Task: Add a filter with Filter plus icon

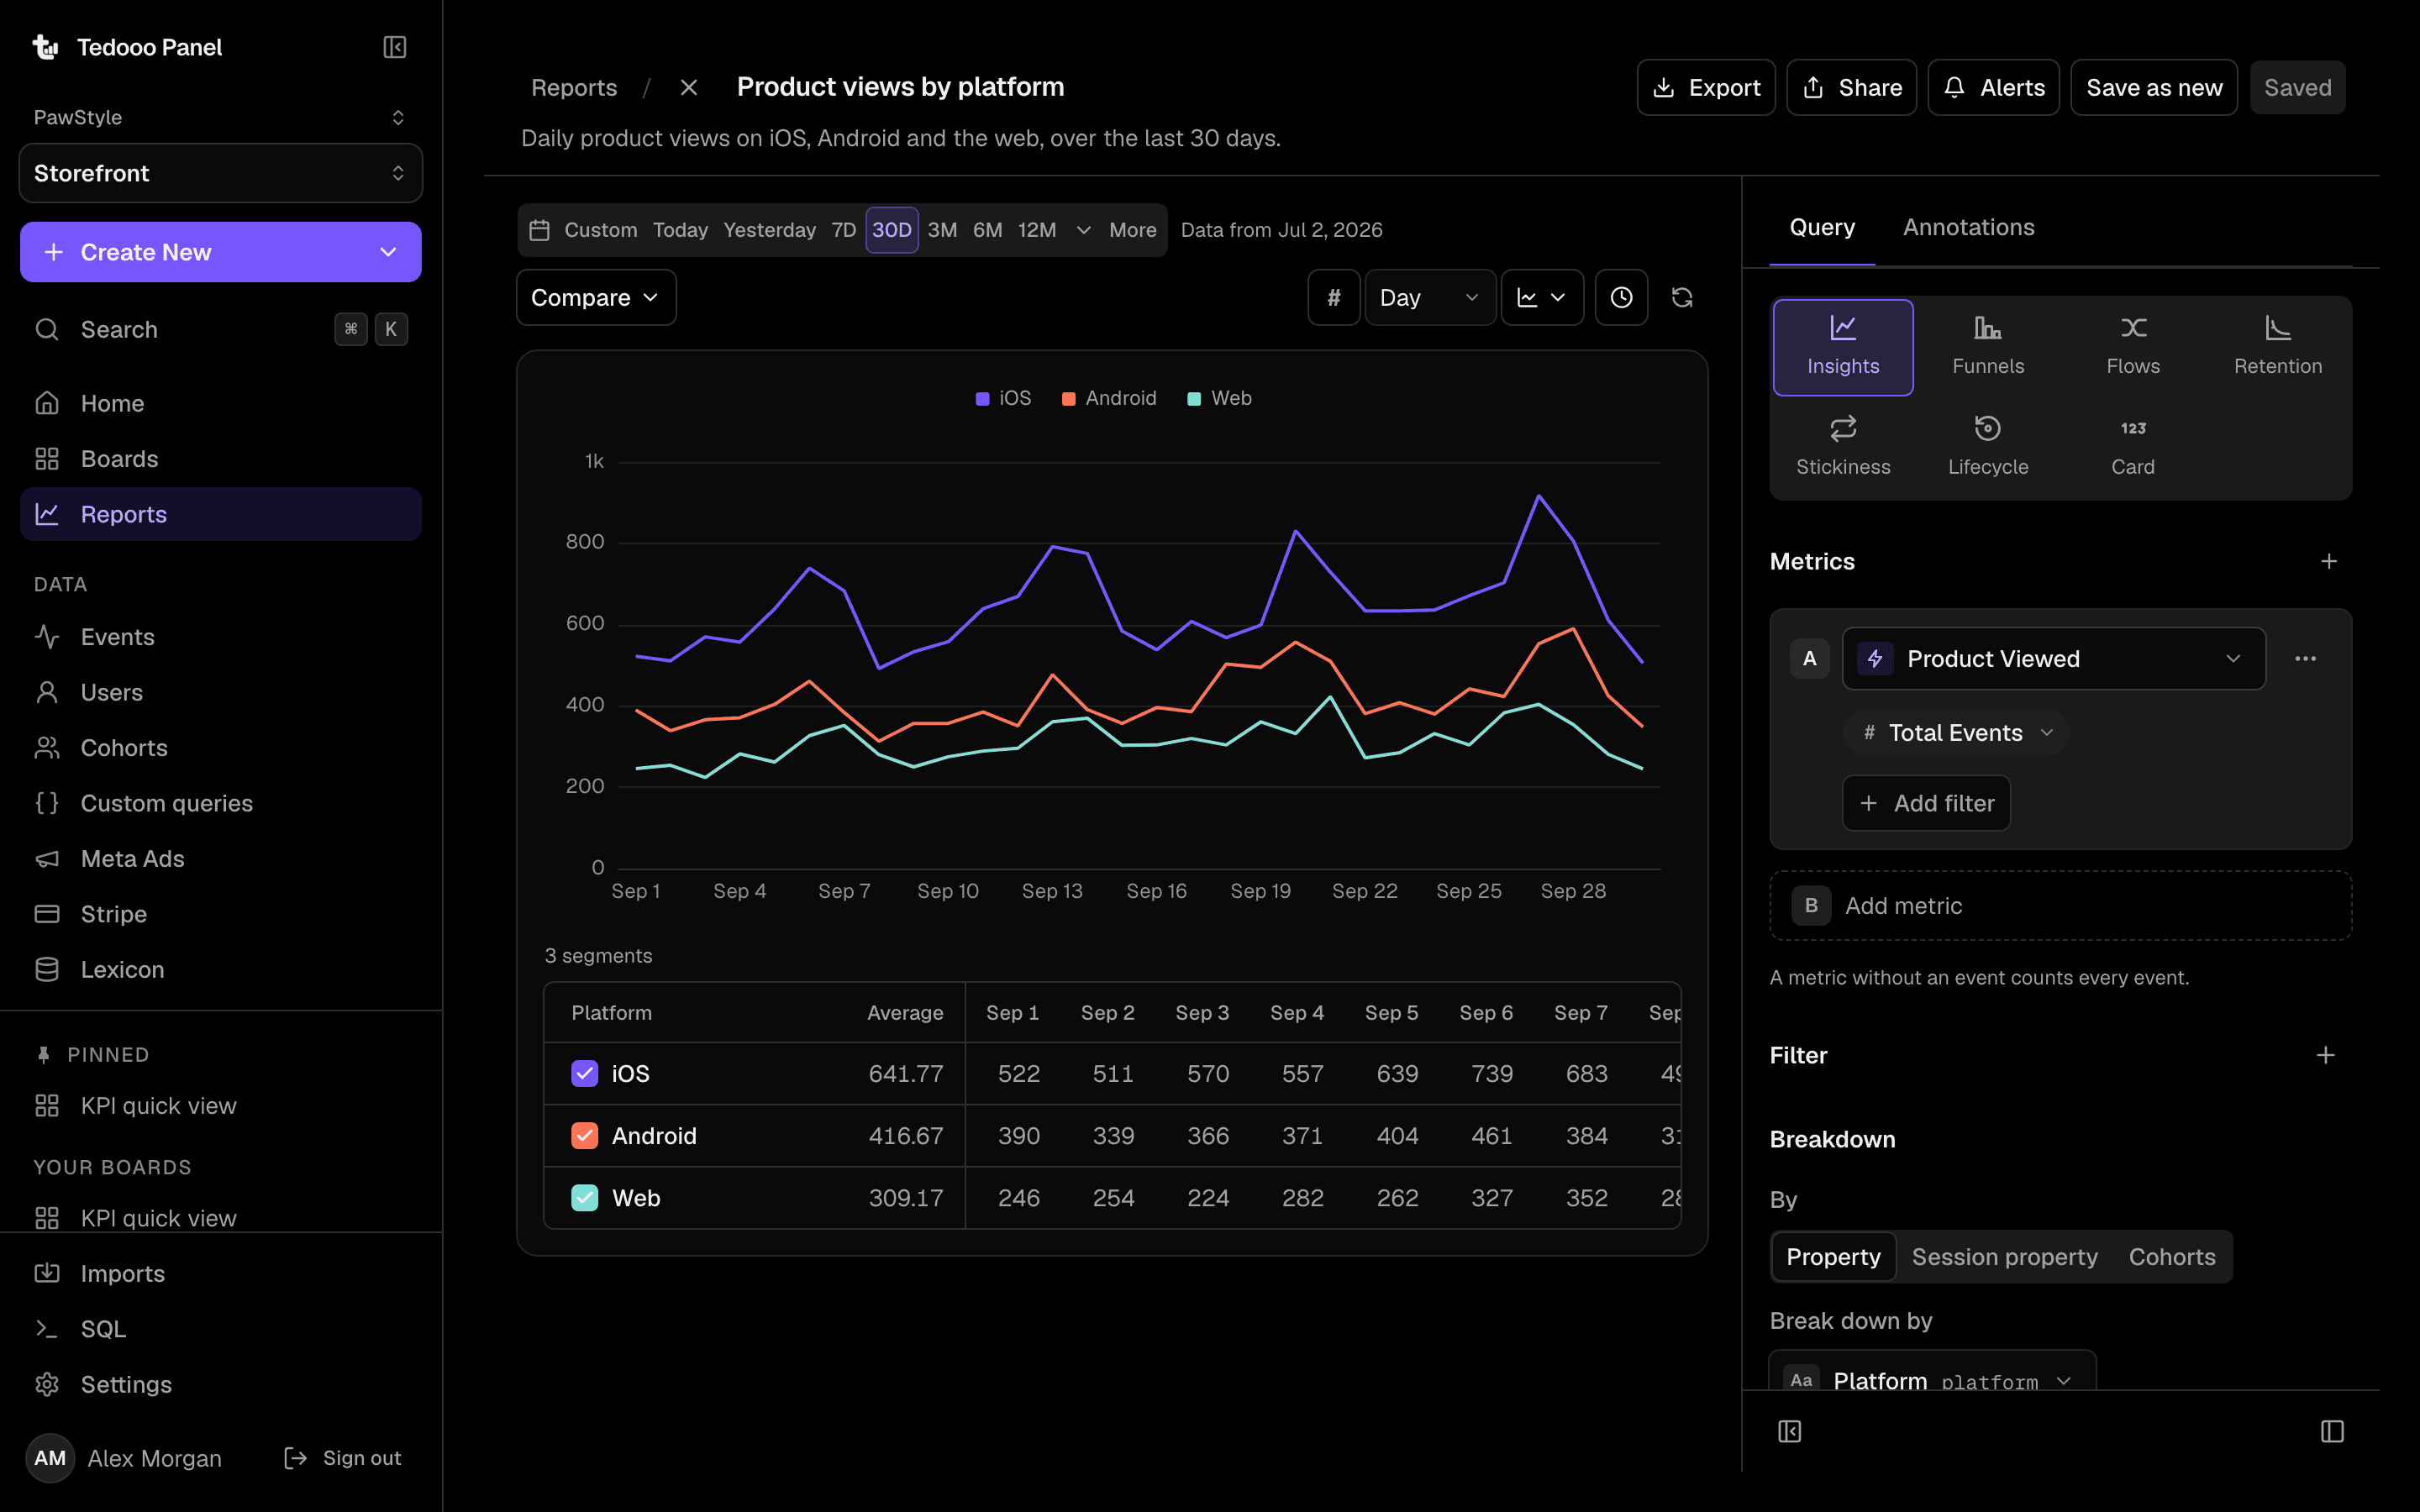Action: pyautogui.click(x=2326, y=1055)
